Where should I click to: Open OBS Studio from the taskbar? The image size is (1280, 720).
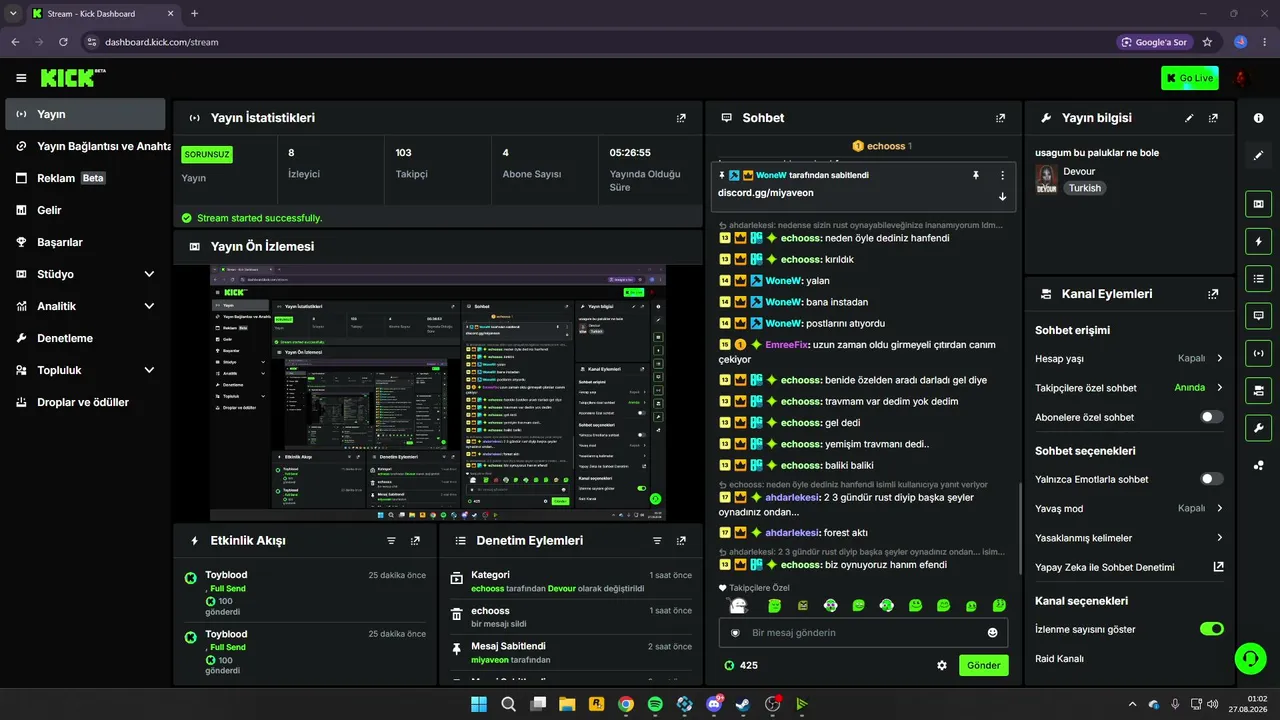(x=773, y=704)
